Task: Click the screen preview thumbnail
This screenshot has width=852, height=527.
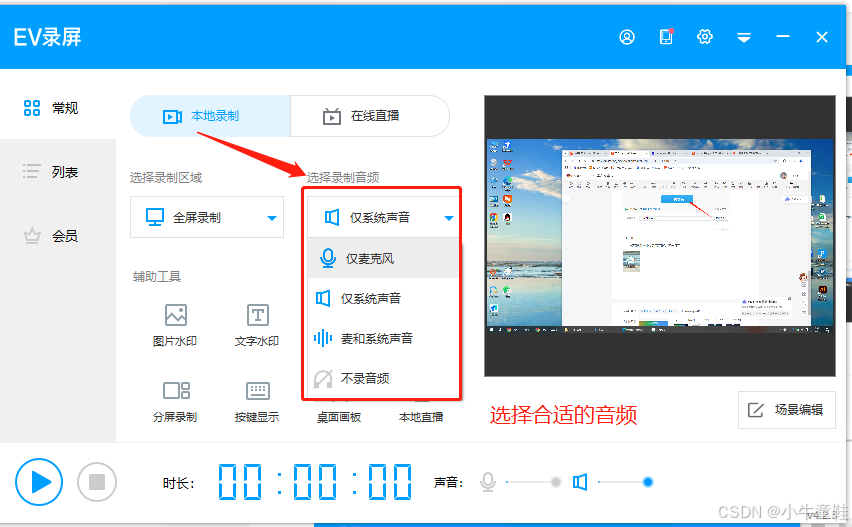Action: pyautogui.click(x=660, y=236)
